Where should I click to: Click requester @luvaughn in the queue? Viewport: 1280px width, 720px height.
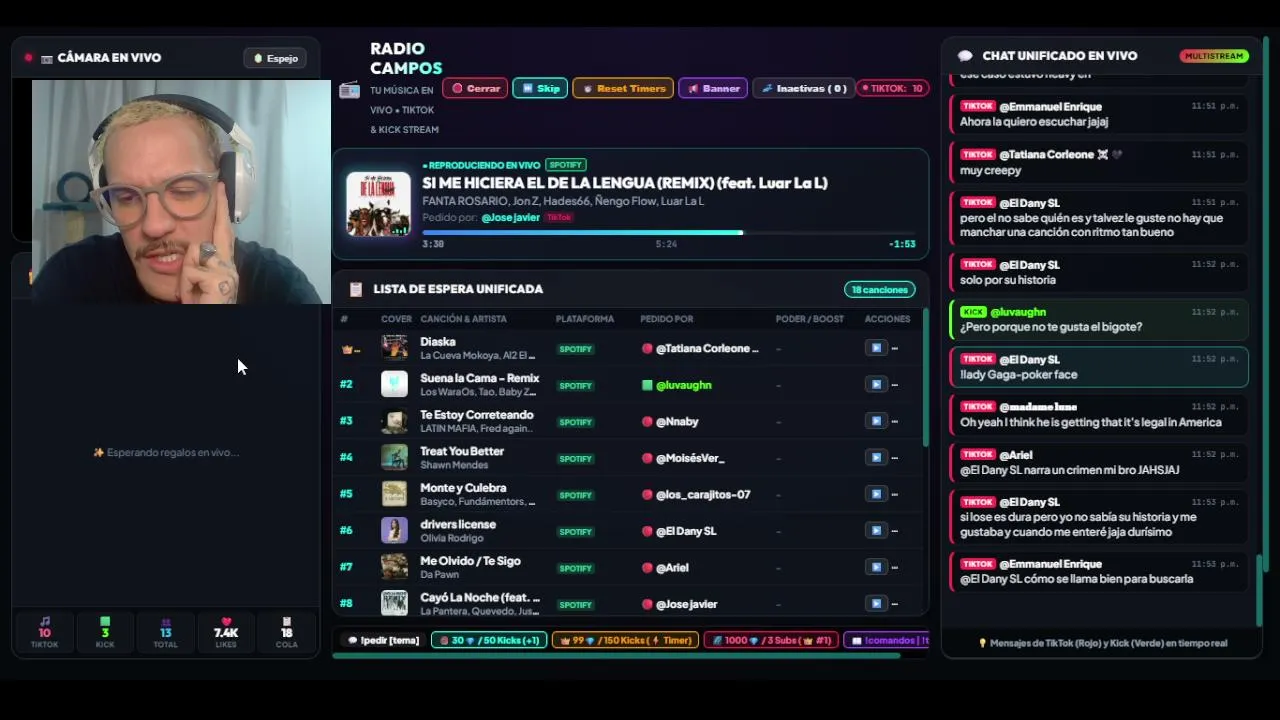684,385
